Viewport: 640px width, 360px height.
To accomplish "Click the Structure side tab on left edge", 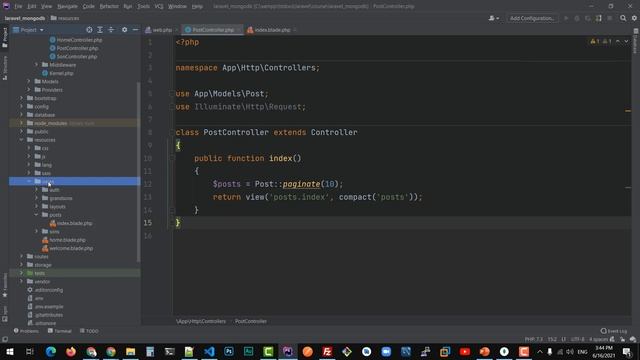I will point(5,68).
